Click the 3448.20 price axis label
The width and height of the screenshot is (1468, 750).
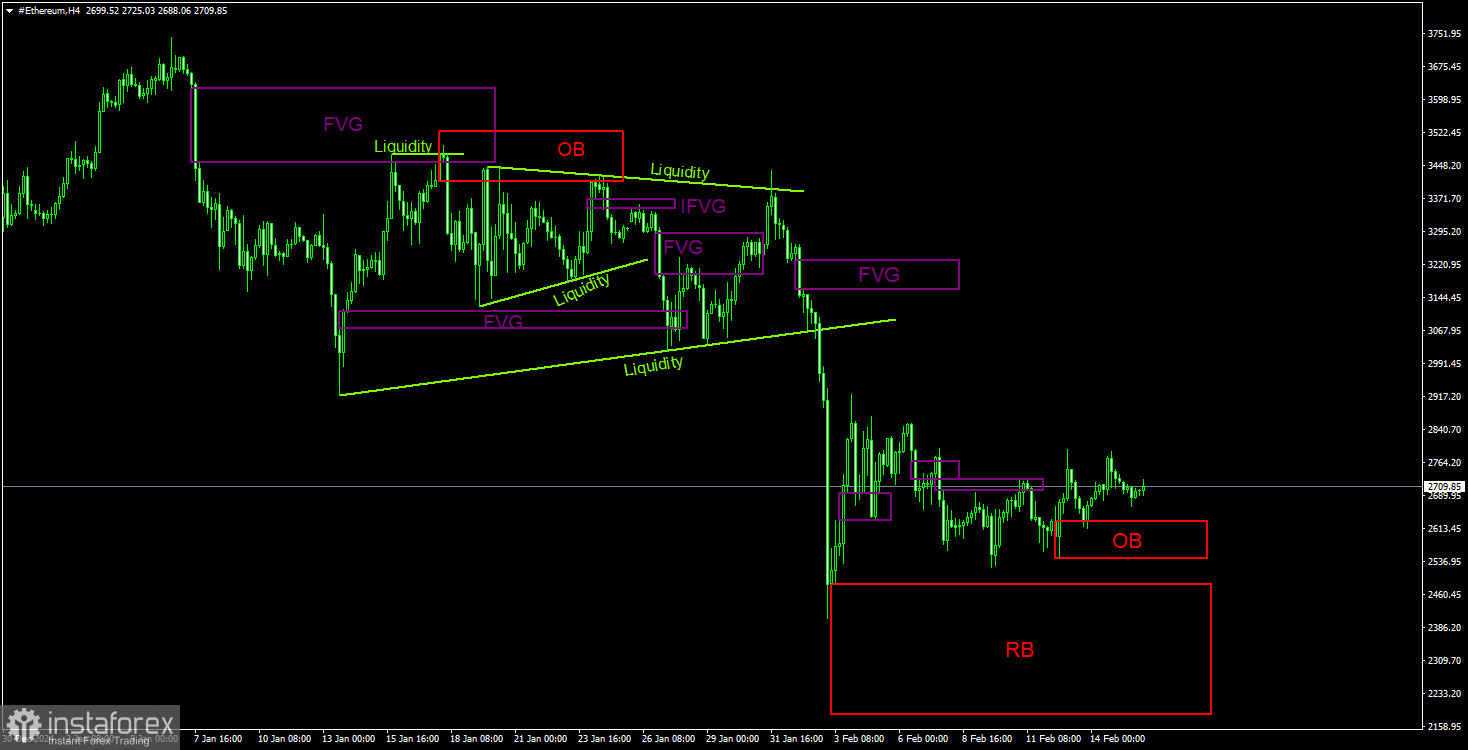click(x=1445, y=166)
